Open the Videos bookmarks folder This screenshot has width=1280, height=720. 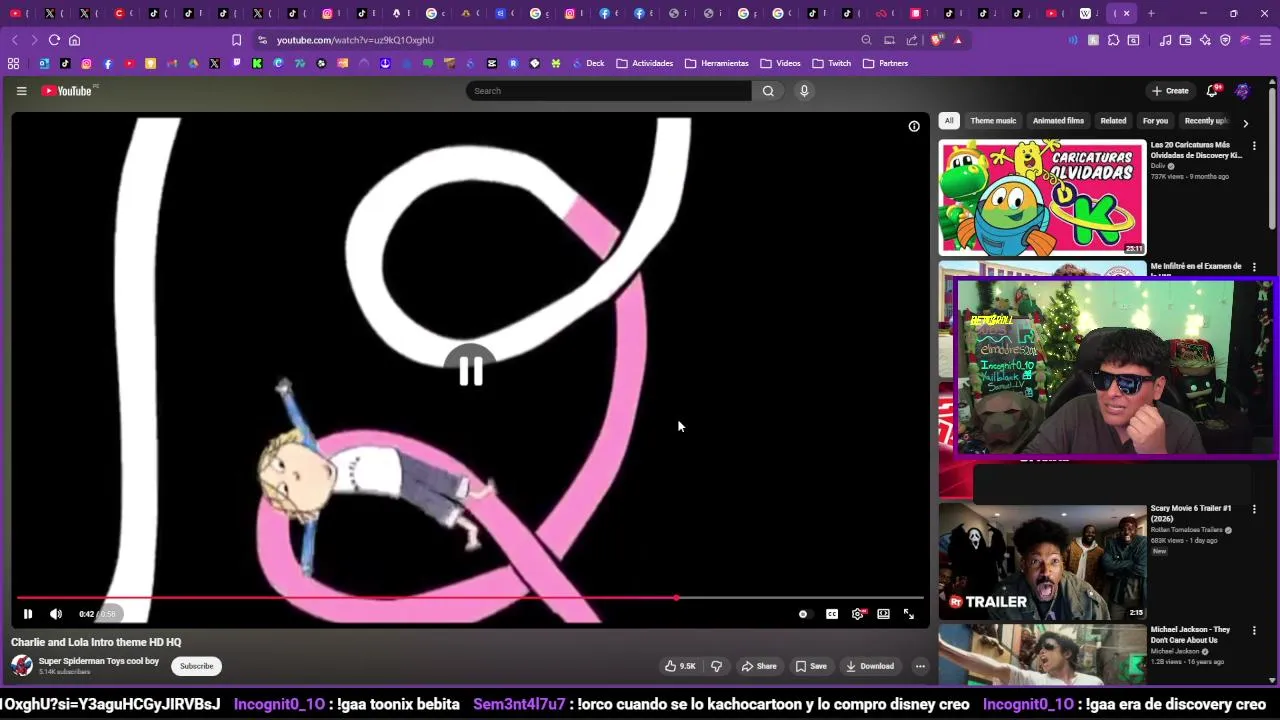pyautogui.click(x=781, y=63)
